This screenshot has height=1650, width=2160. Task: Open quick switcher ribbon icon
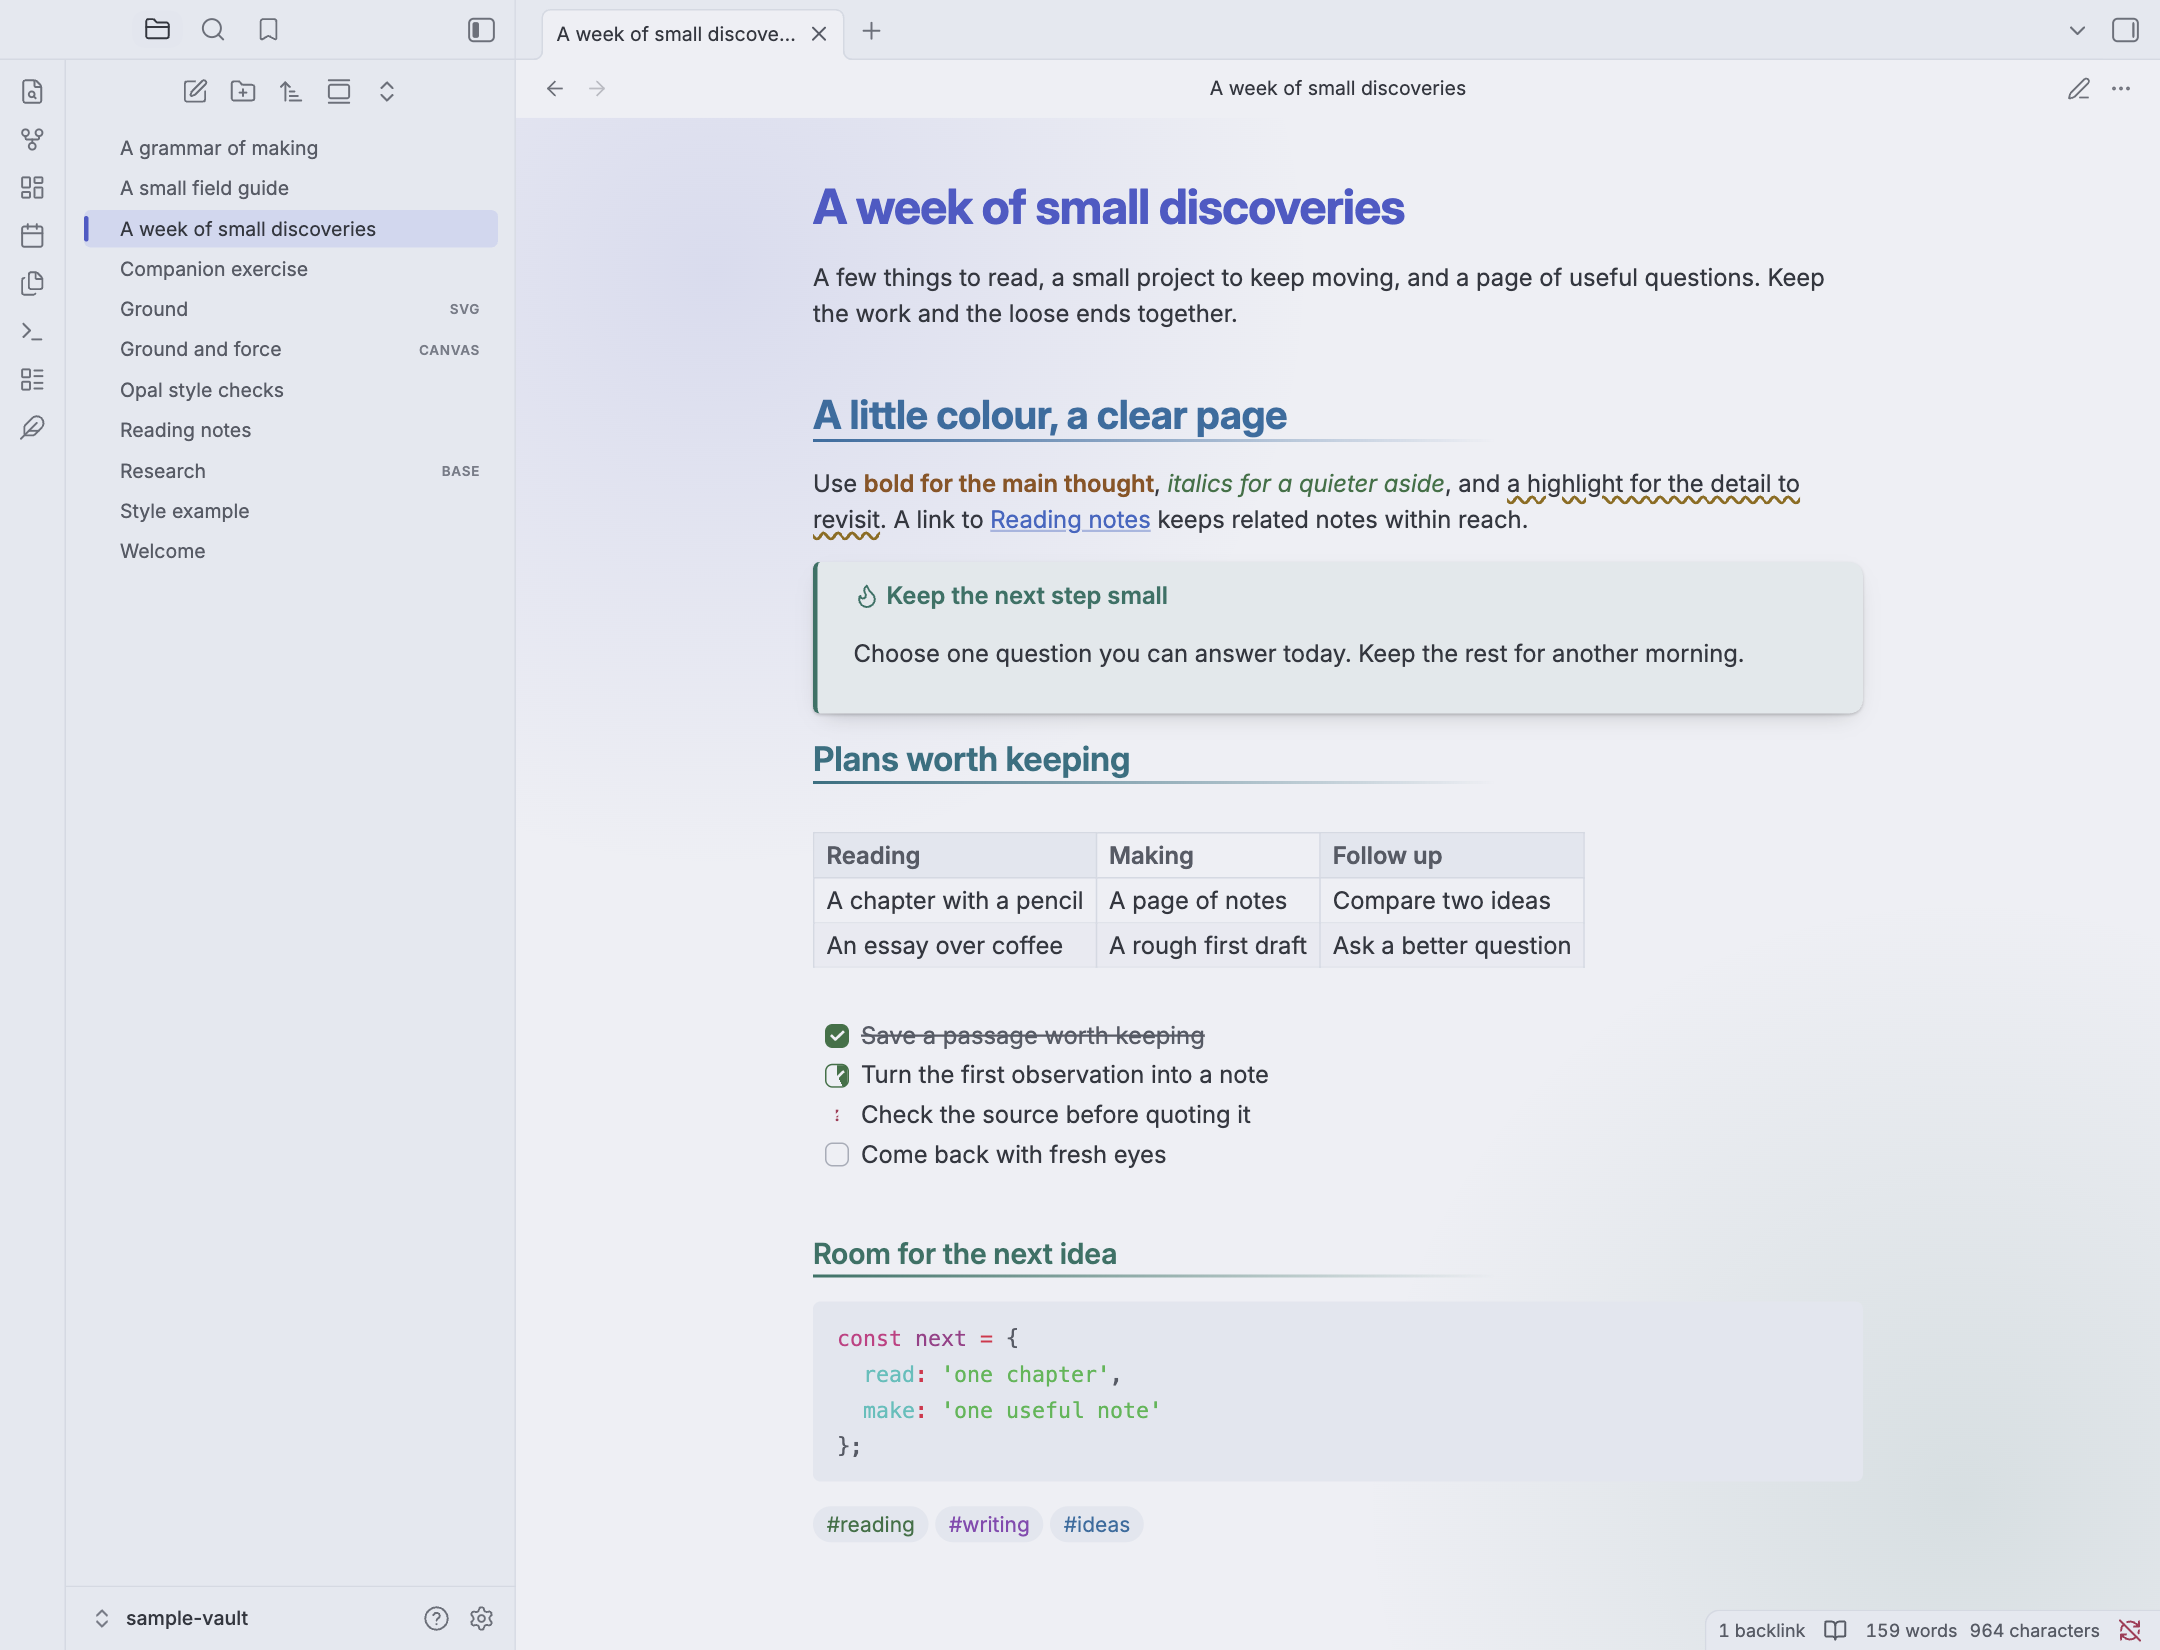[x=32, y=92]
